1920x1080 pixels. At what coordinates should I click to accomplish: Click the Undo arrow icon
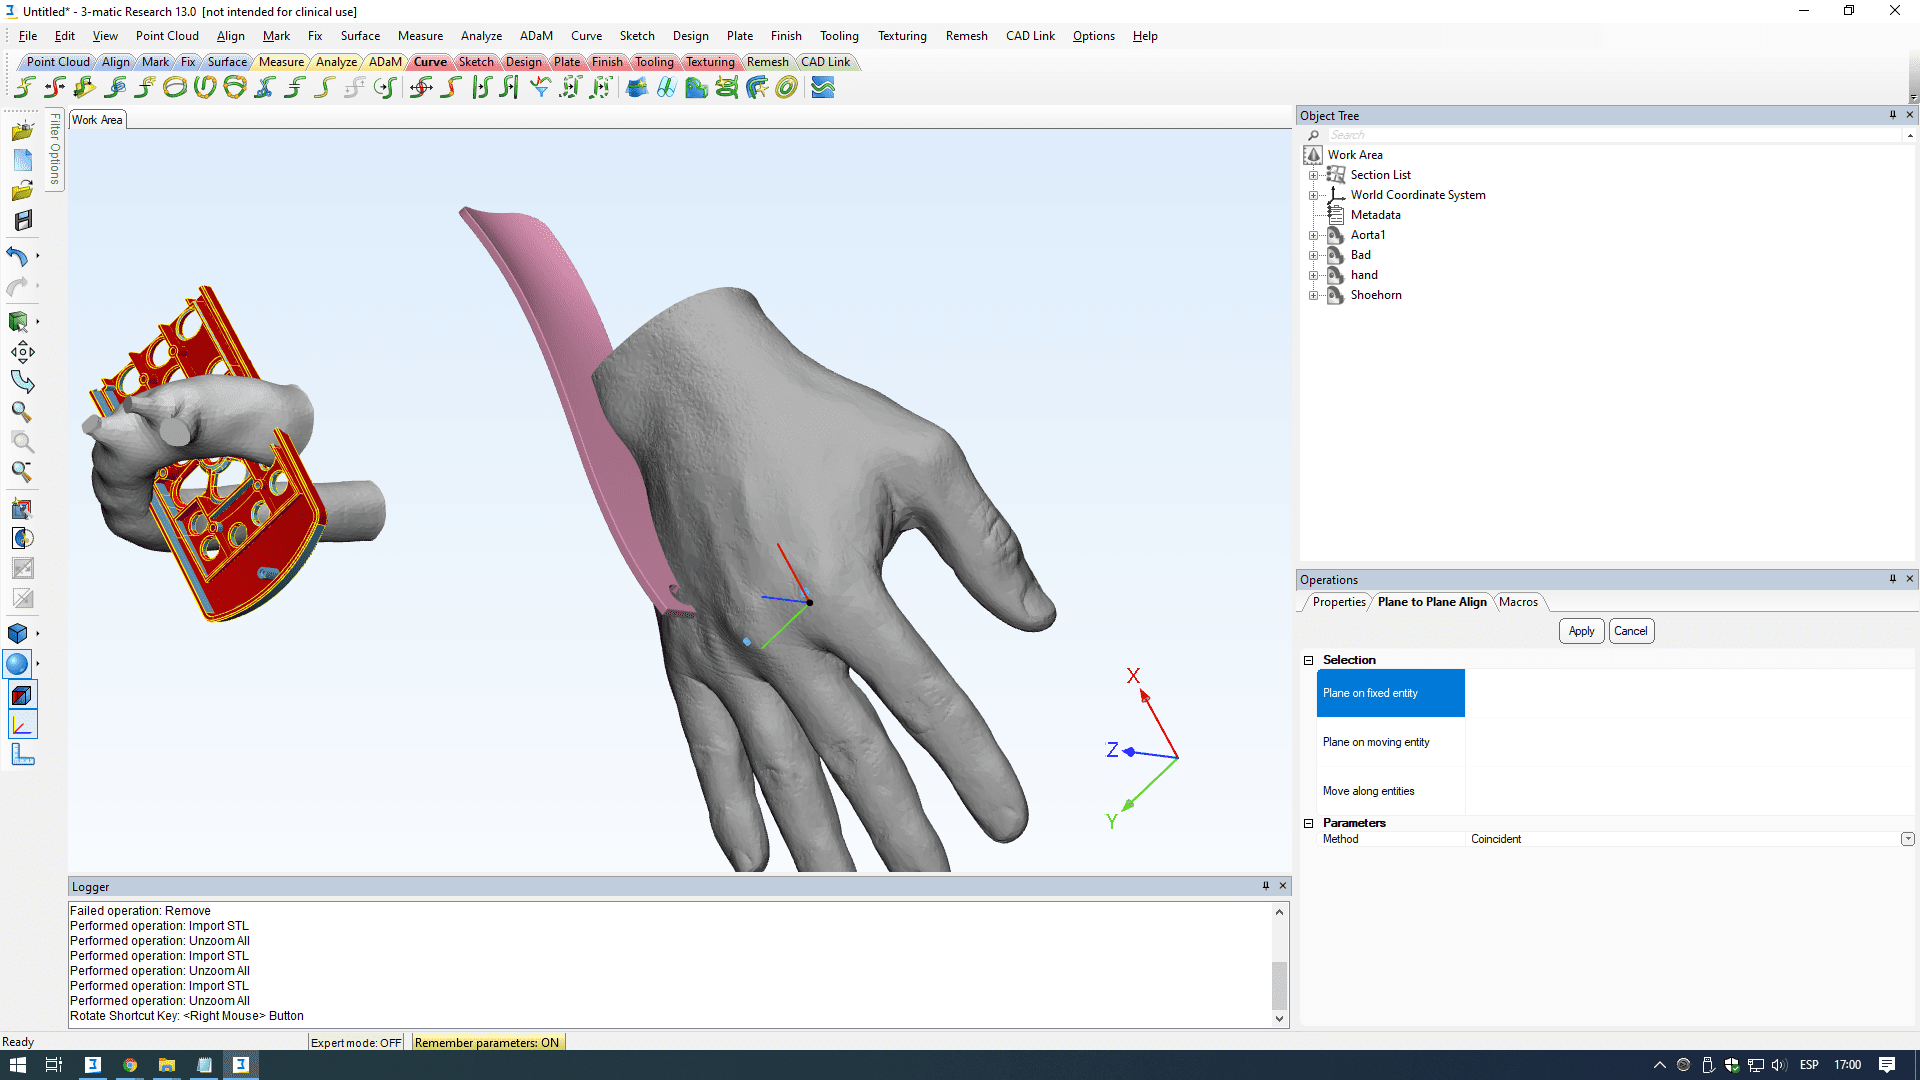[x=17, y=257]
